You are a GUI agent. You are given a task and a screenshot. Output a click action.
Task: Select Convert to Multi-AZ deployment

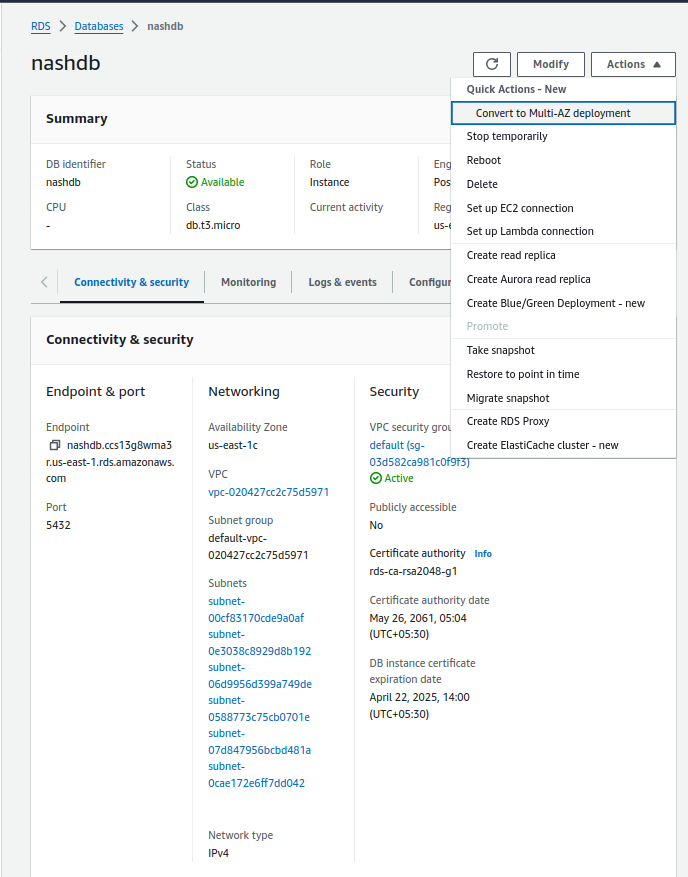[553, 113]
